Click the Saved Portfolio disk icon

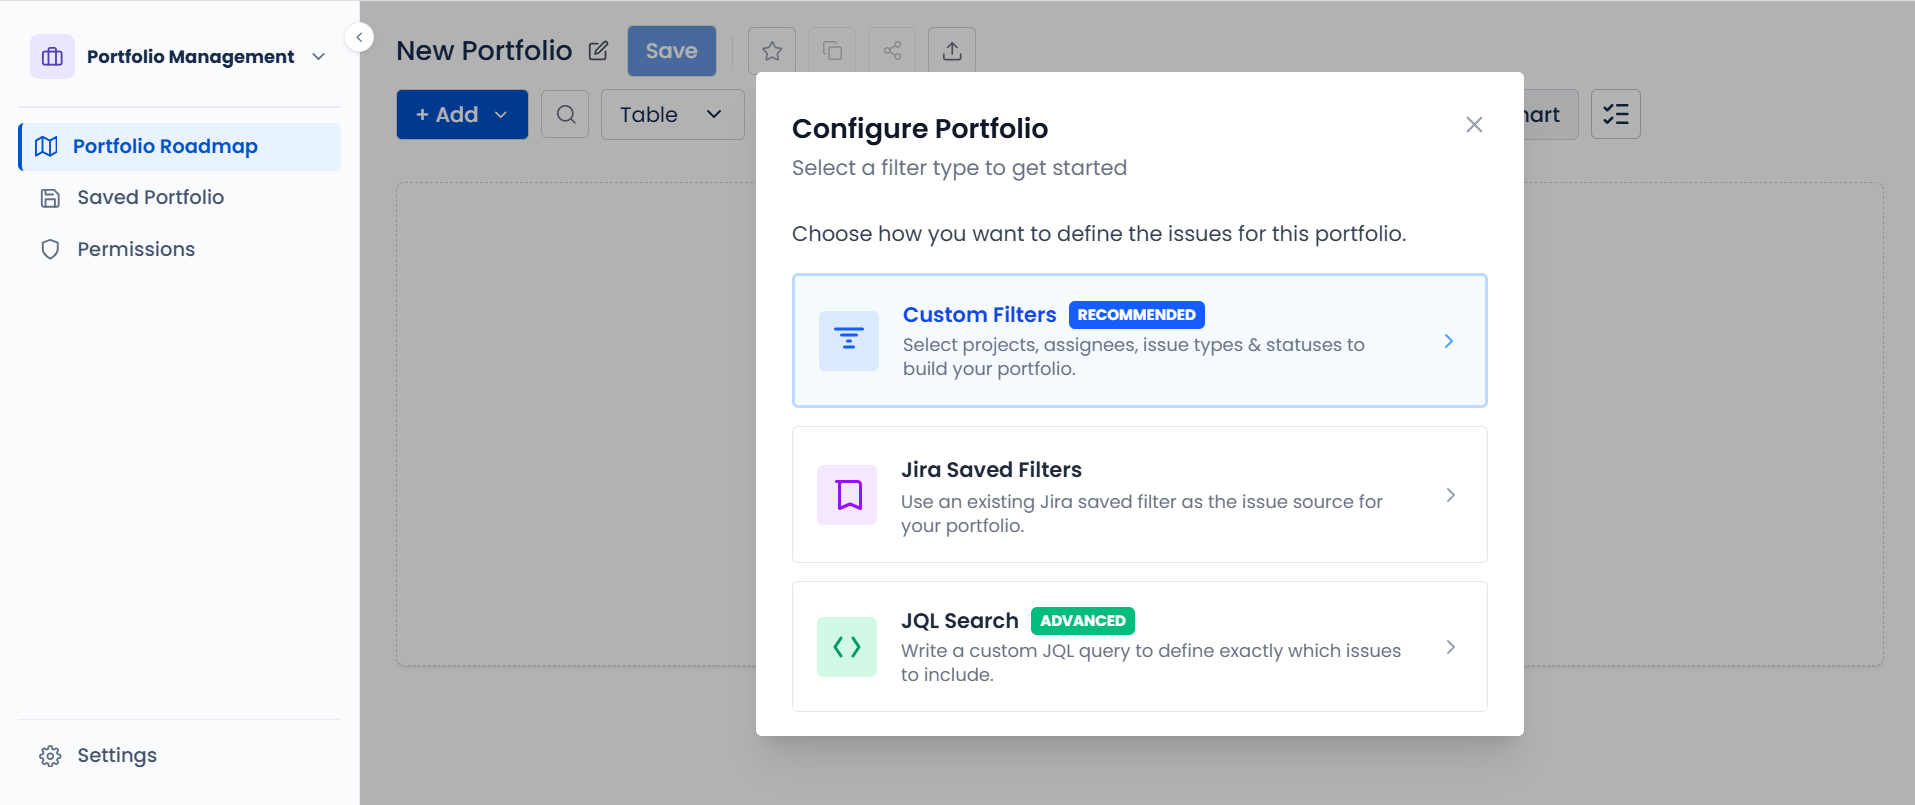50,198
